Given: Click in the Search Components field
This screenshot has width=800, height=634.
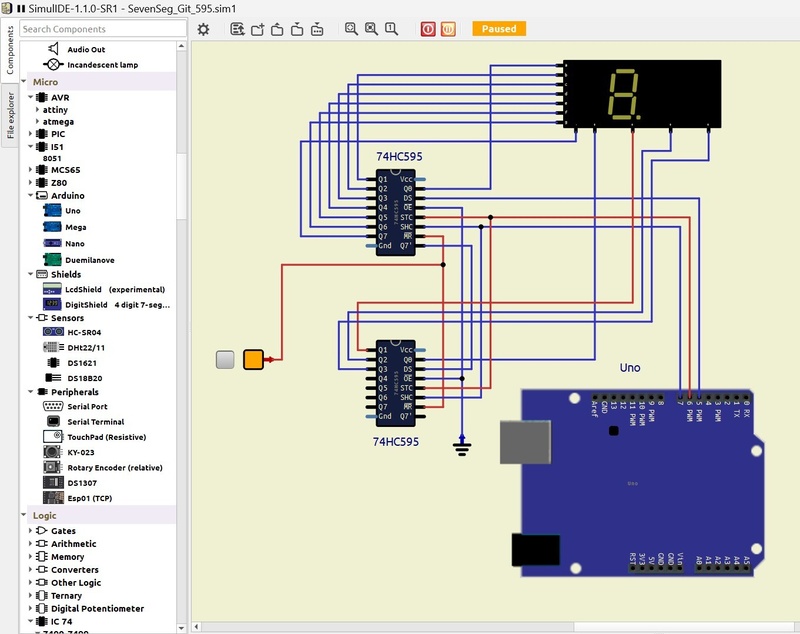Looking at the screenshot, I should pos(103,29).
